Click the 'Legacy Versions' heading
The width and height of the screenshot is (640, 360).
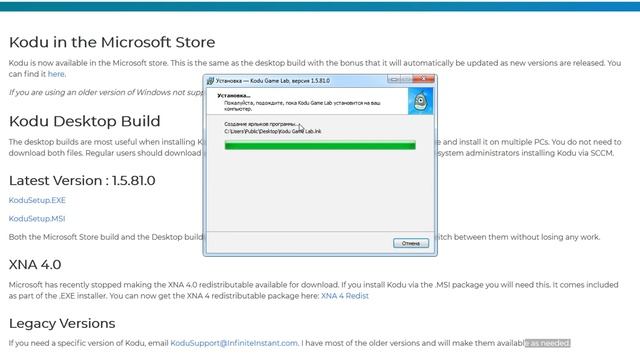[62, 323]
